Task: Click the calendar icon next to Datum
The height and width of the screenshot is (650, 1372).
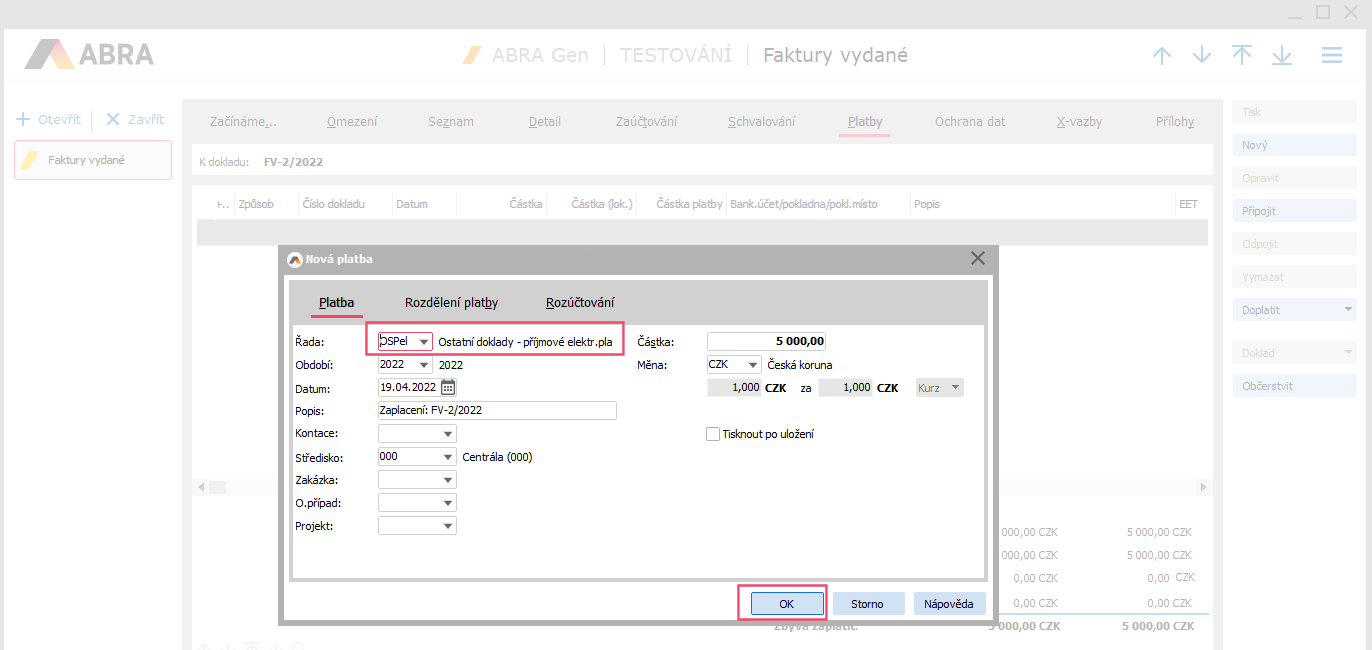Action: click(448, 387)
